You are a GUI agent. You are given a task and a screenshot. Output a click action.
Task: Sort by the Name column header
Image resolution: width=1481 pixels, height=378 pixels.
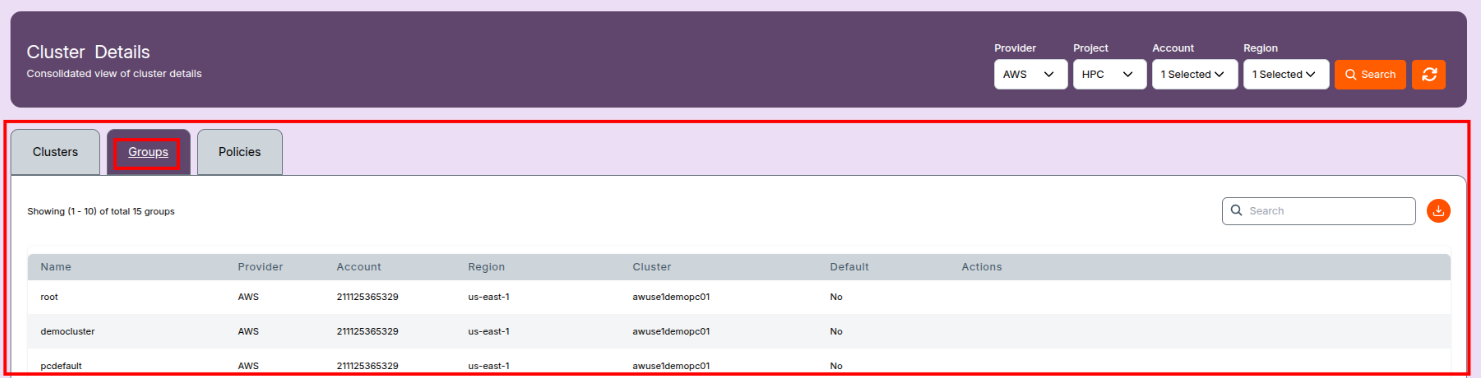tap(56, 267)
